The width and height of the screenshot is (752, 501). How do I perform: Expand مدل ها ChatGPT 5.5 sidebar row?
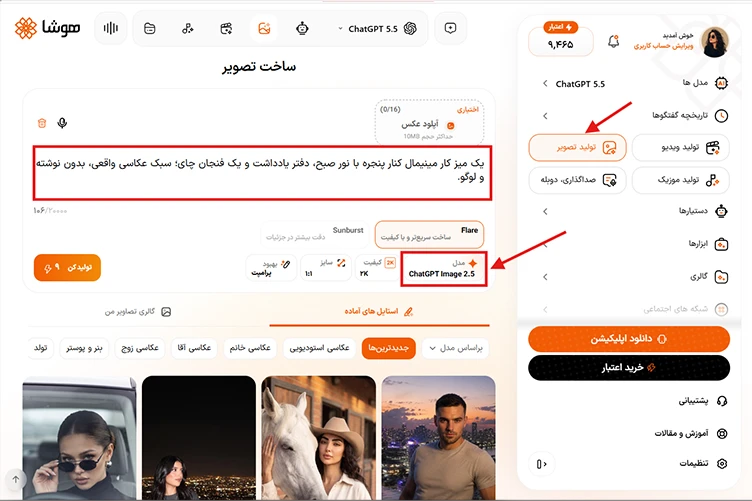[634, 83]
